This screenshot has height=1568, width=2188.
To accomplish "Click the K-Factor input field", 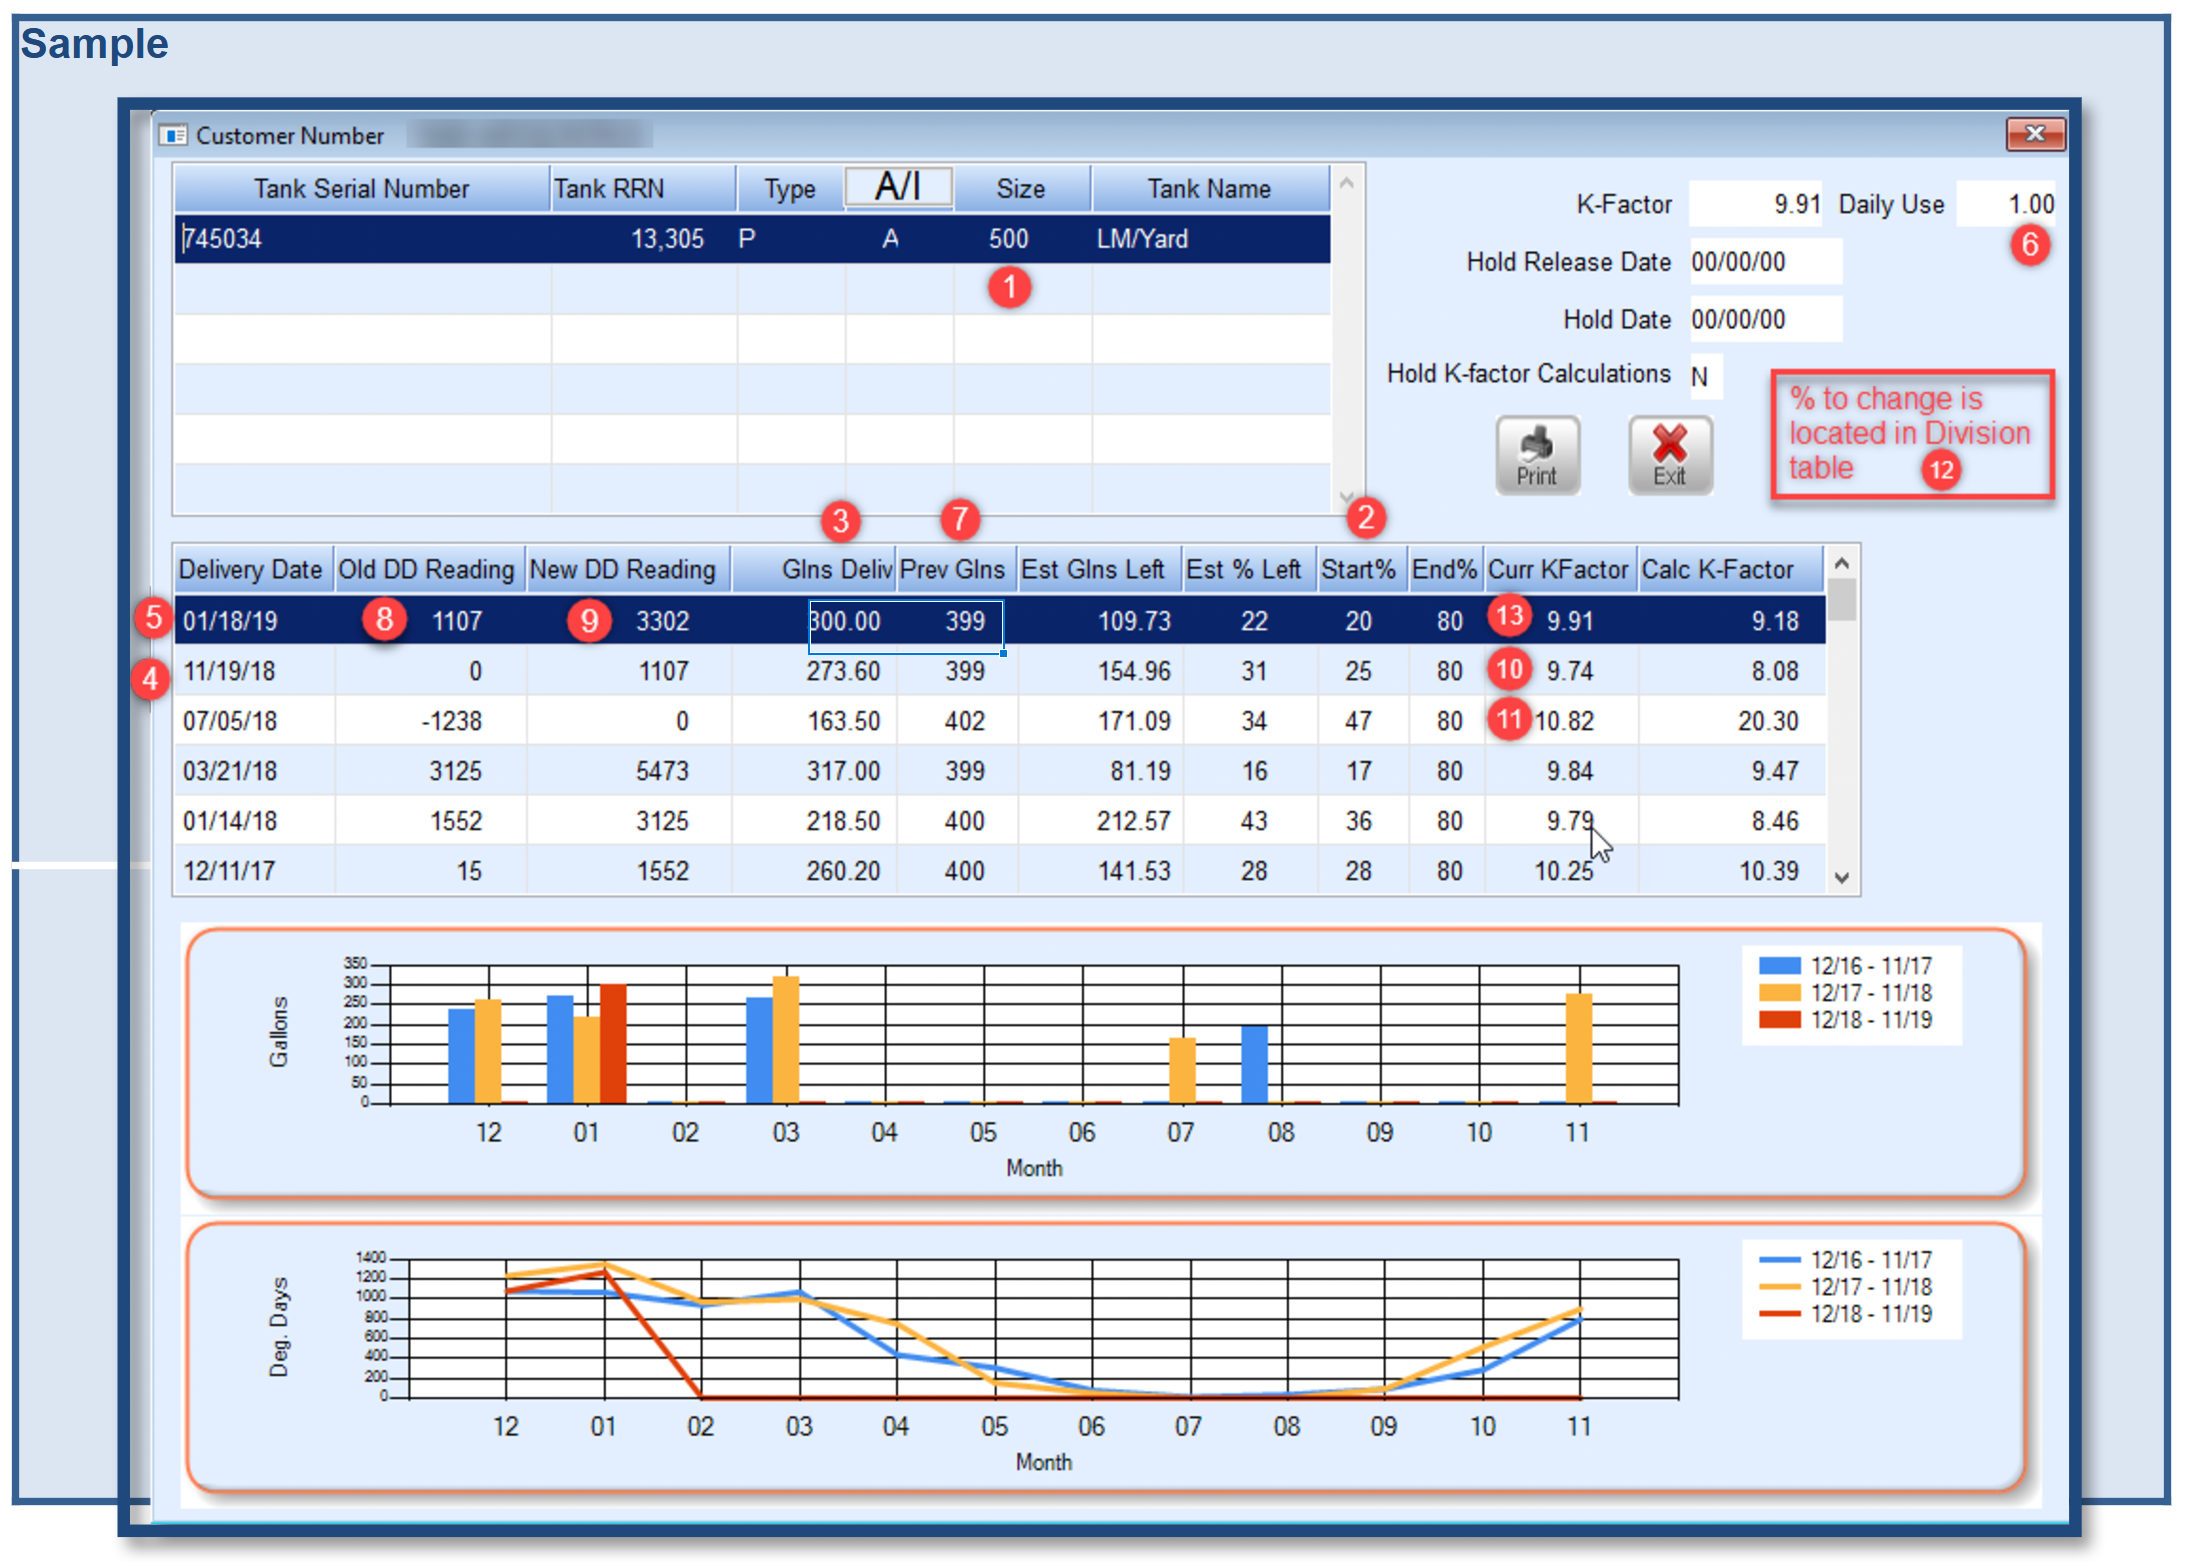I will point(1755,204).
